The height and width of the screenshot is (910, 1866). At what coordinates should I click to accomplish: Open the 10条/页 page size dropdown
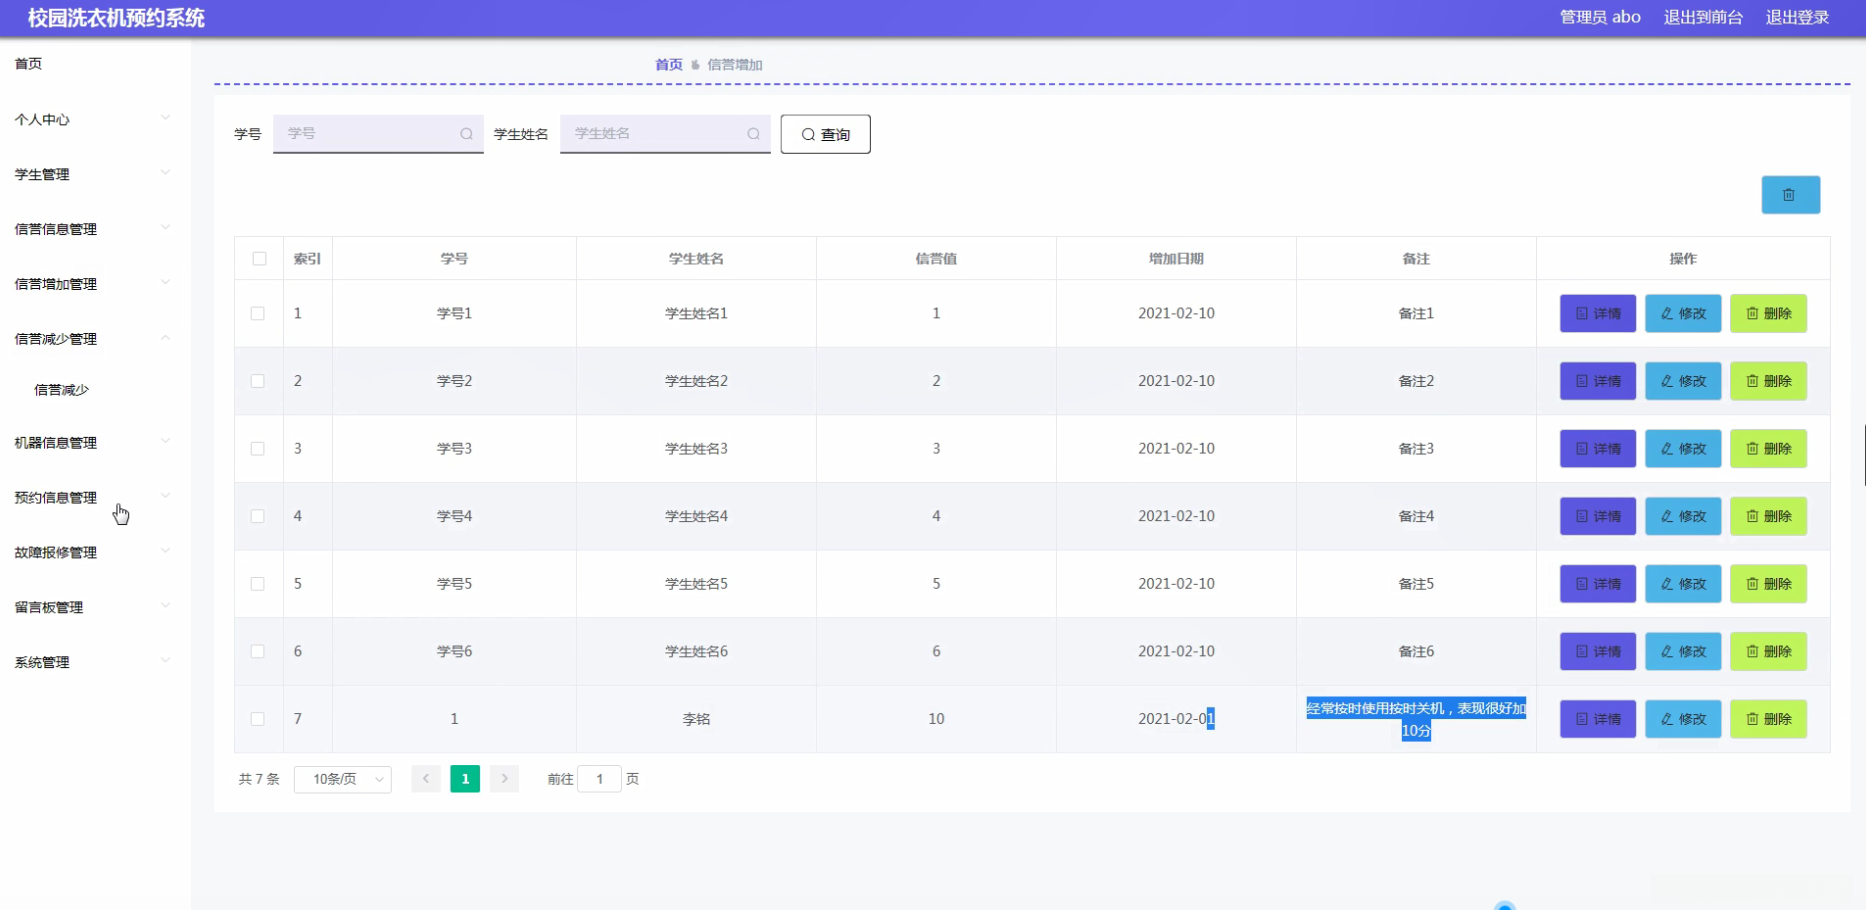[343, 779]
